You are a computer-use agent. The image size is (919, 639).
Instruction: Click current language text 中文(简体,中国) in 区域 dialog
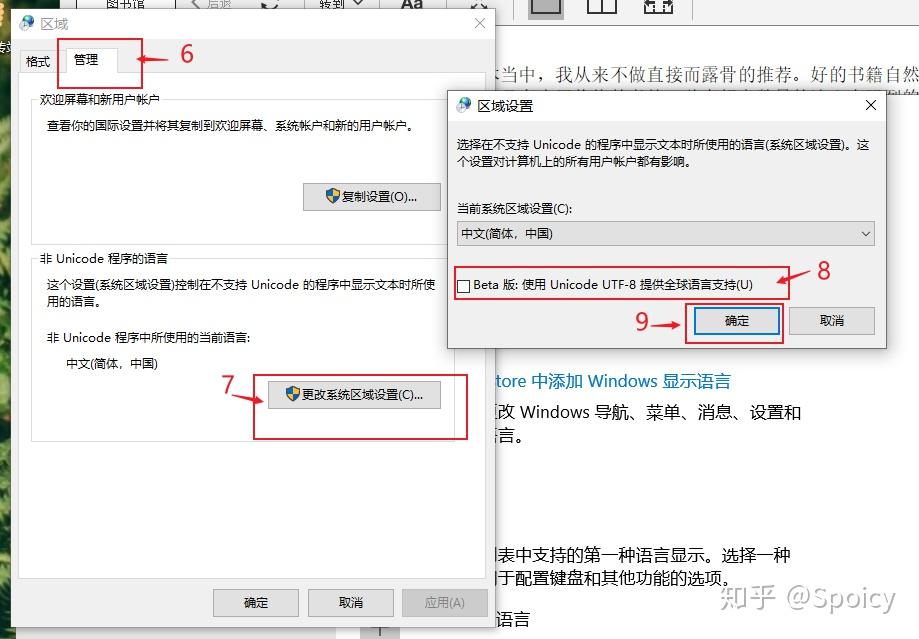click(x=112, y=363)
